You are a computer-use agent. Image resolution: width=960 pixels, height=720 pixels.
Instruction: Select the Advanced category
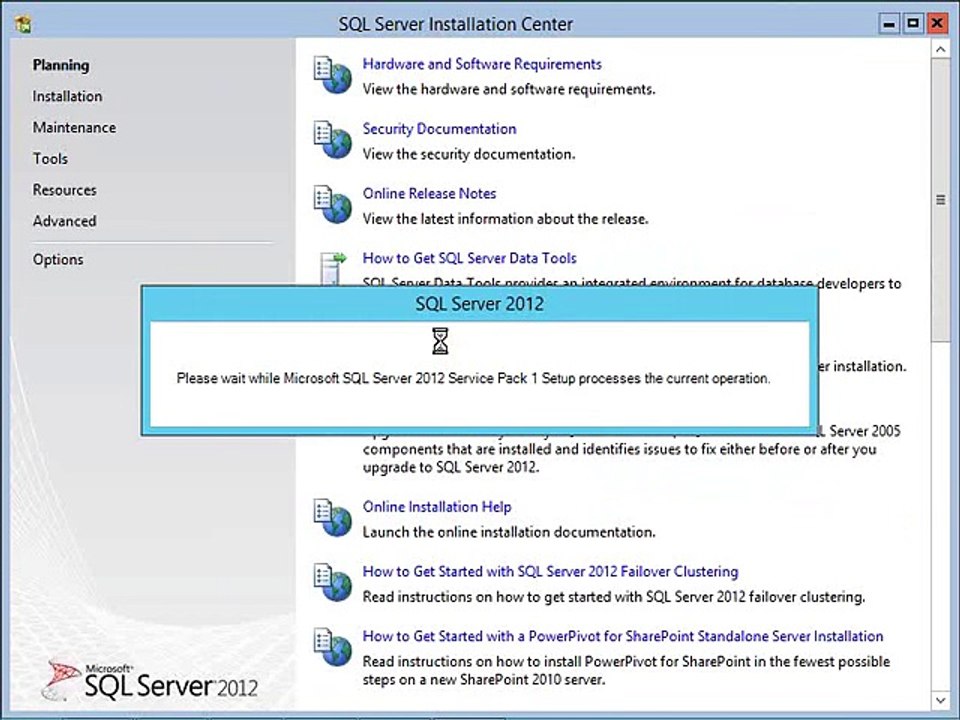(64, 221)
